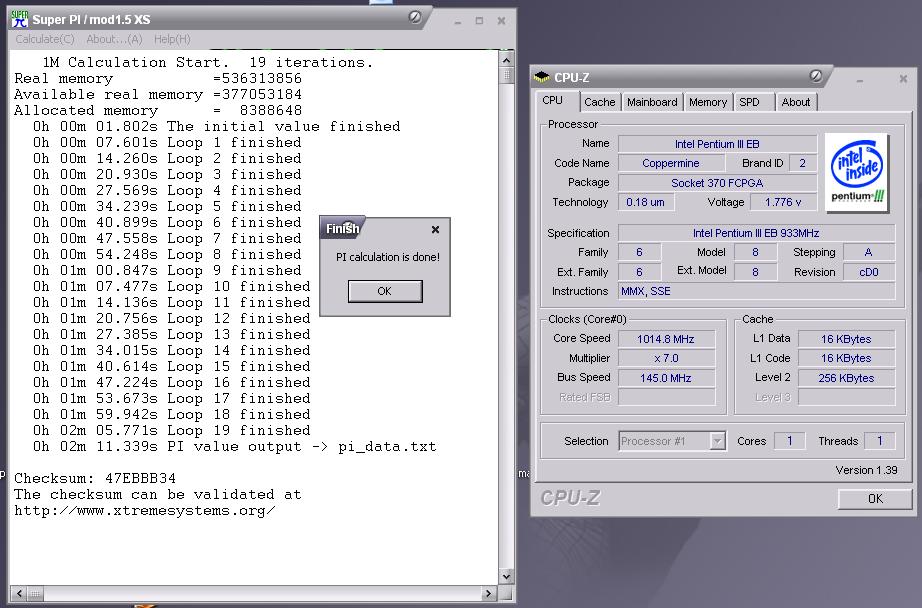Click the vertical scrollbar thumb in Super PI
Screen dimensions: 922x608
coord(506,75)
